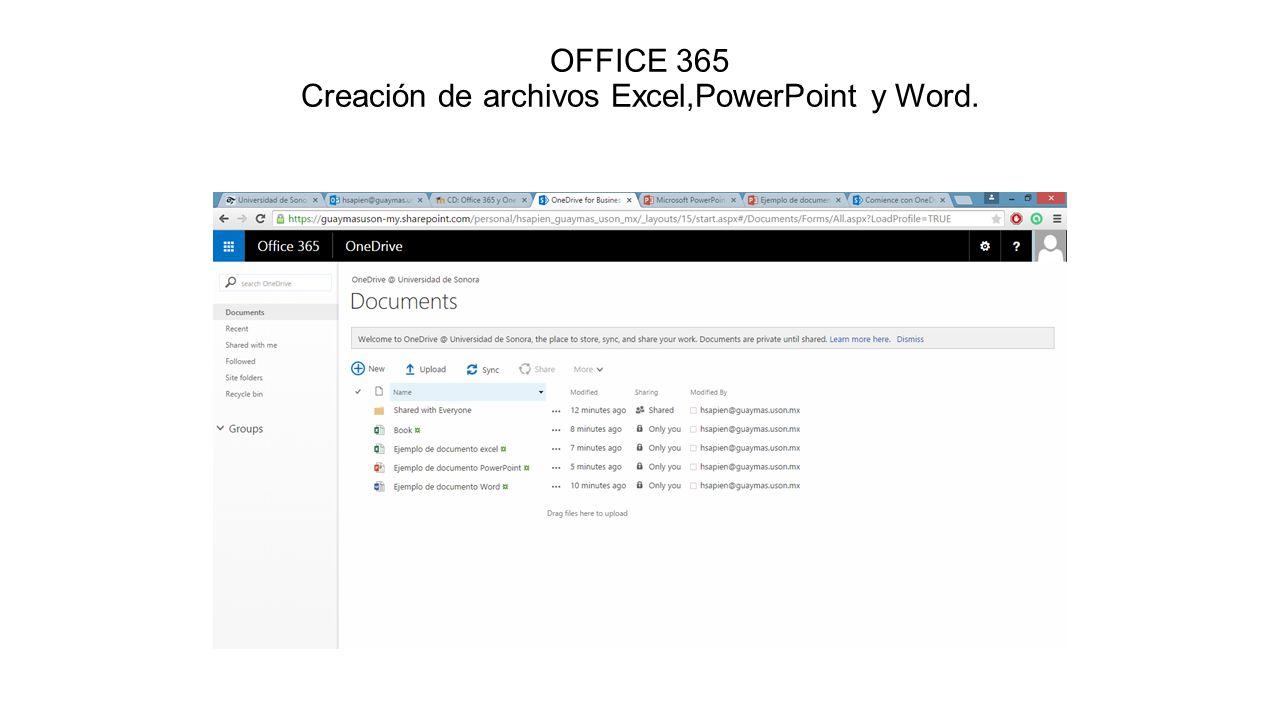Toggle presence checkbox in Book row
Image resolution: width=1280 pixels, height=720 pixels.
pyautogui.click(x=693, y=429)
